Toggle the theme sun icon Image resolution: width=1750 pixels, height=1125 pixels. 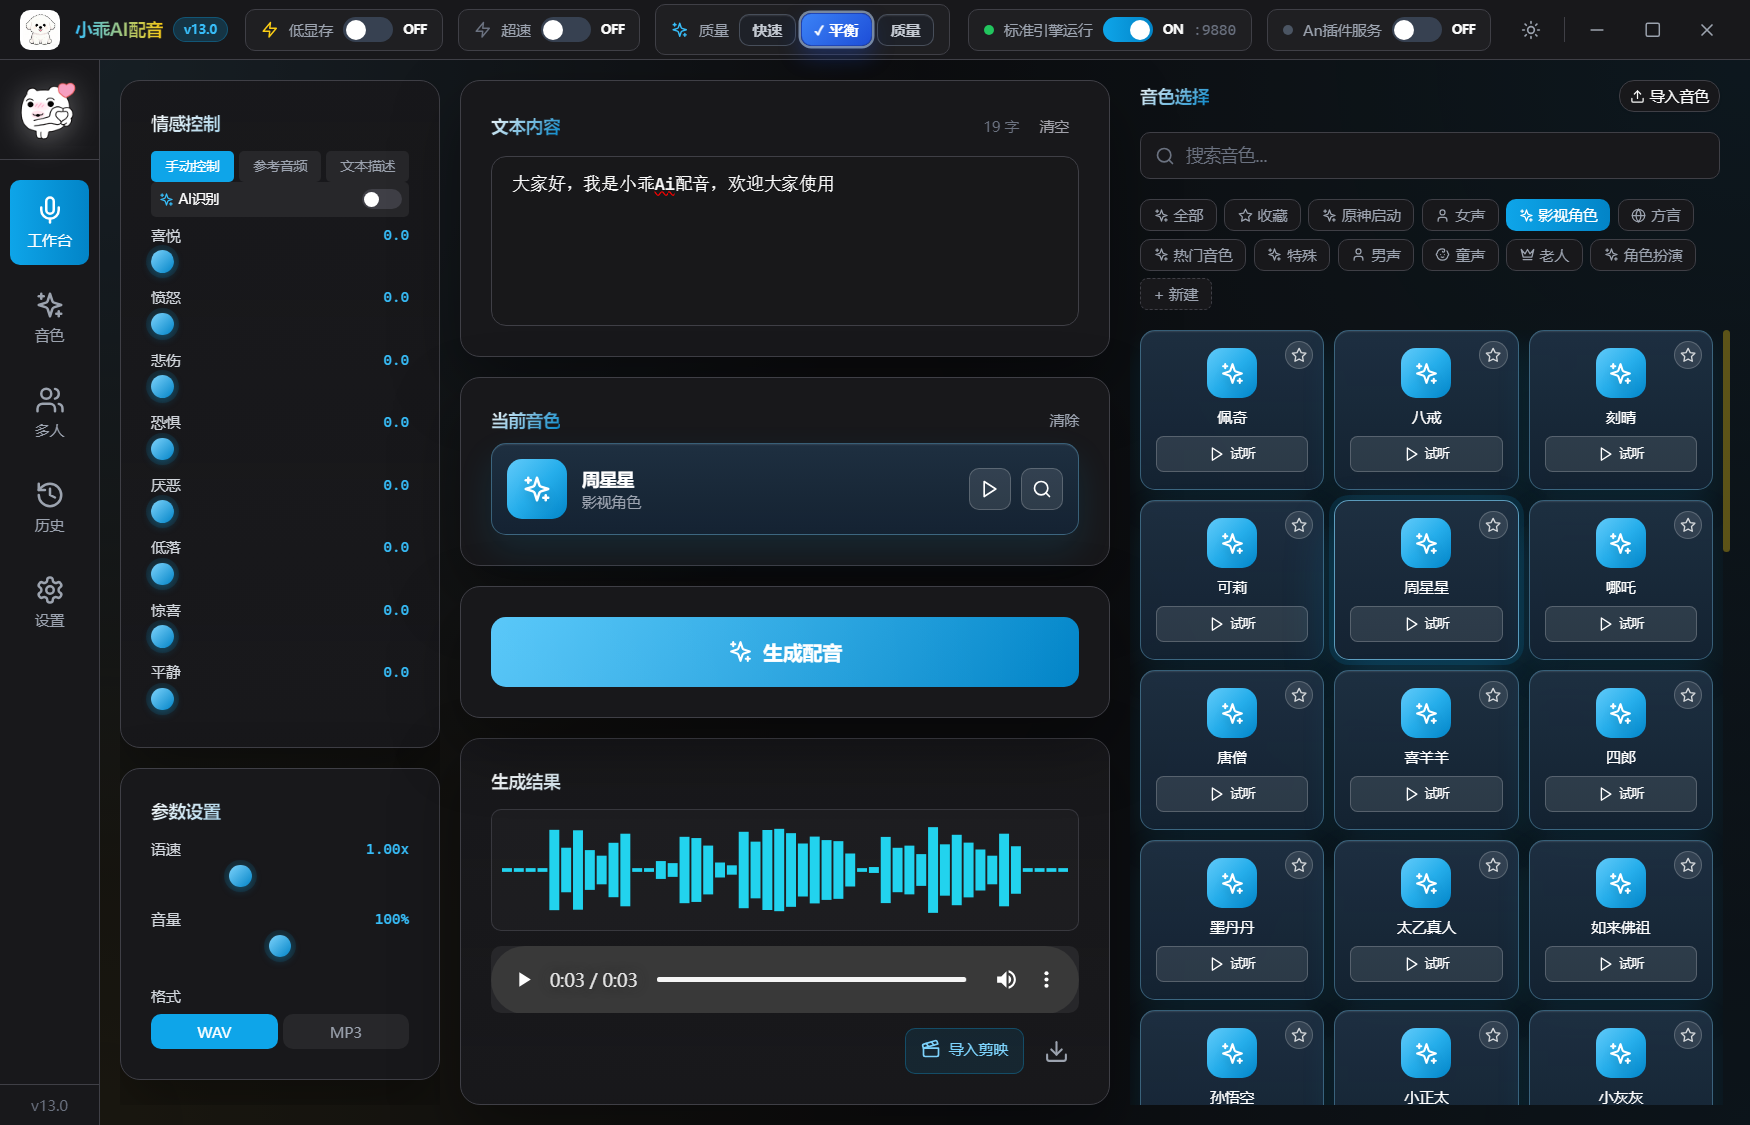(1530, 30)
